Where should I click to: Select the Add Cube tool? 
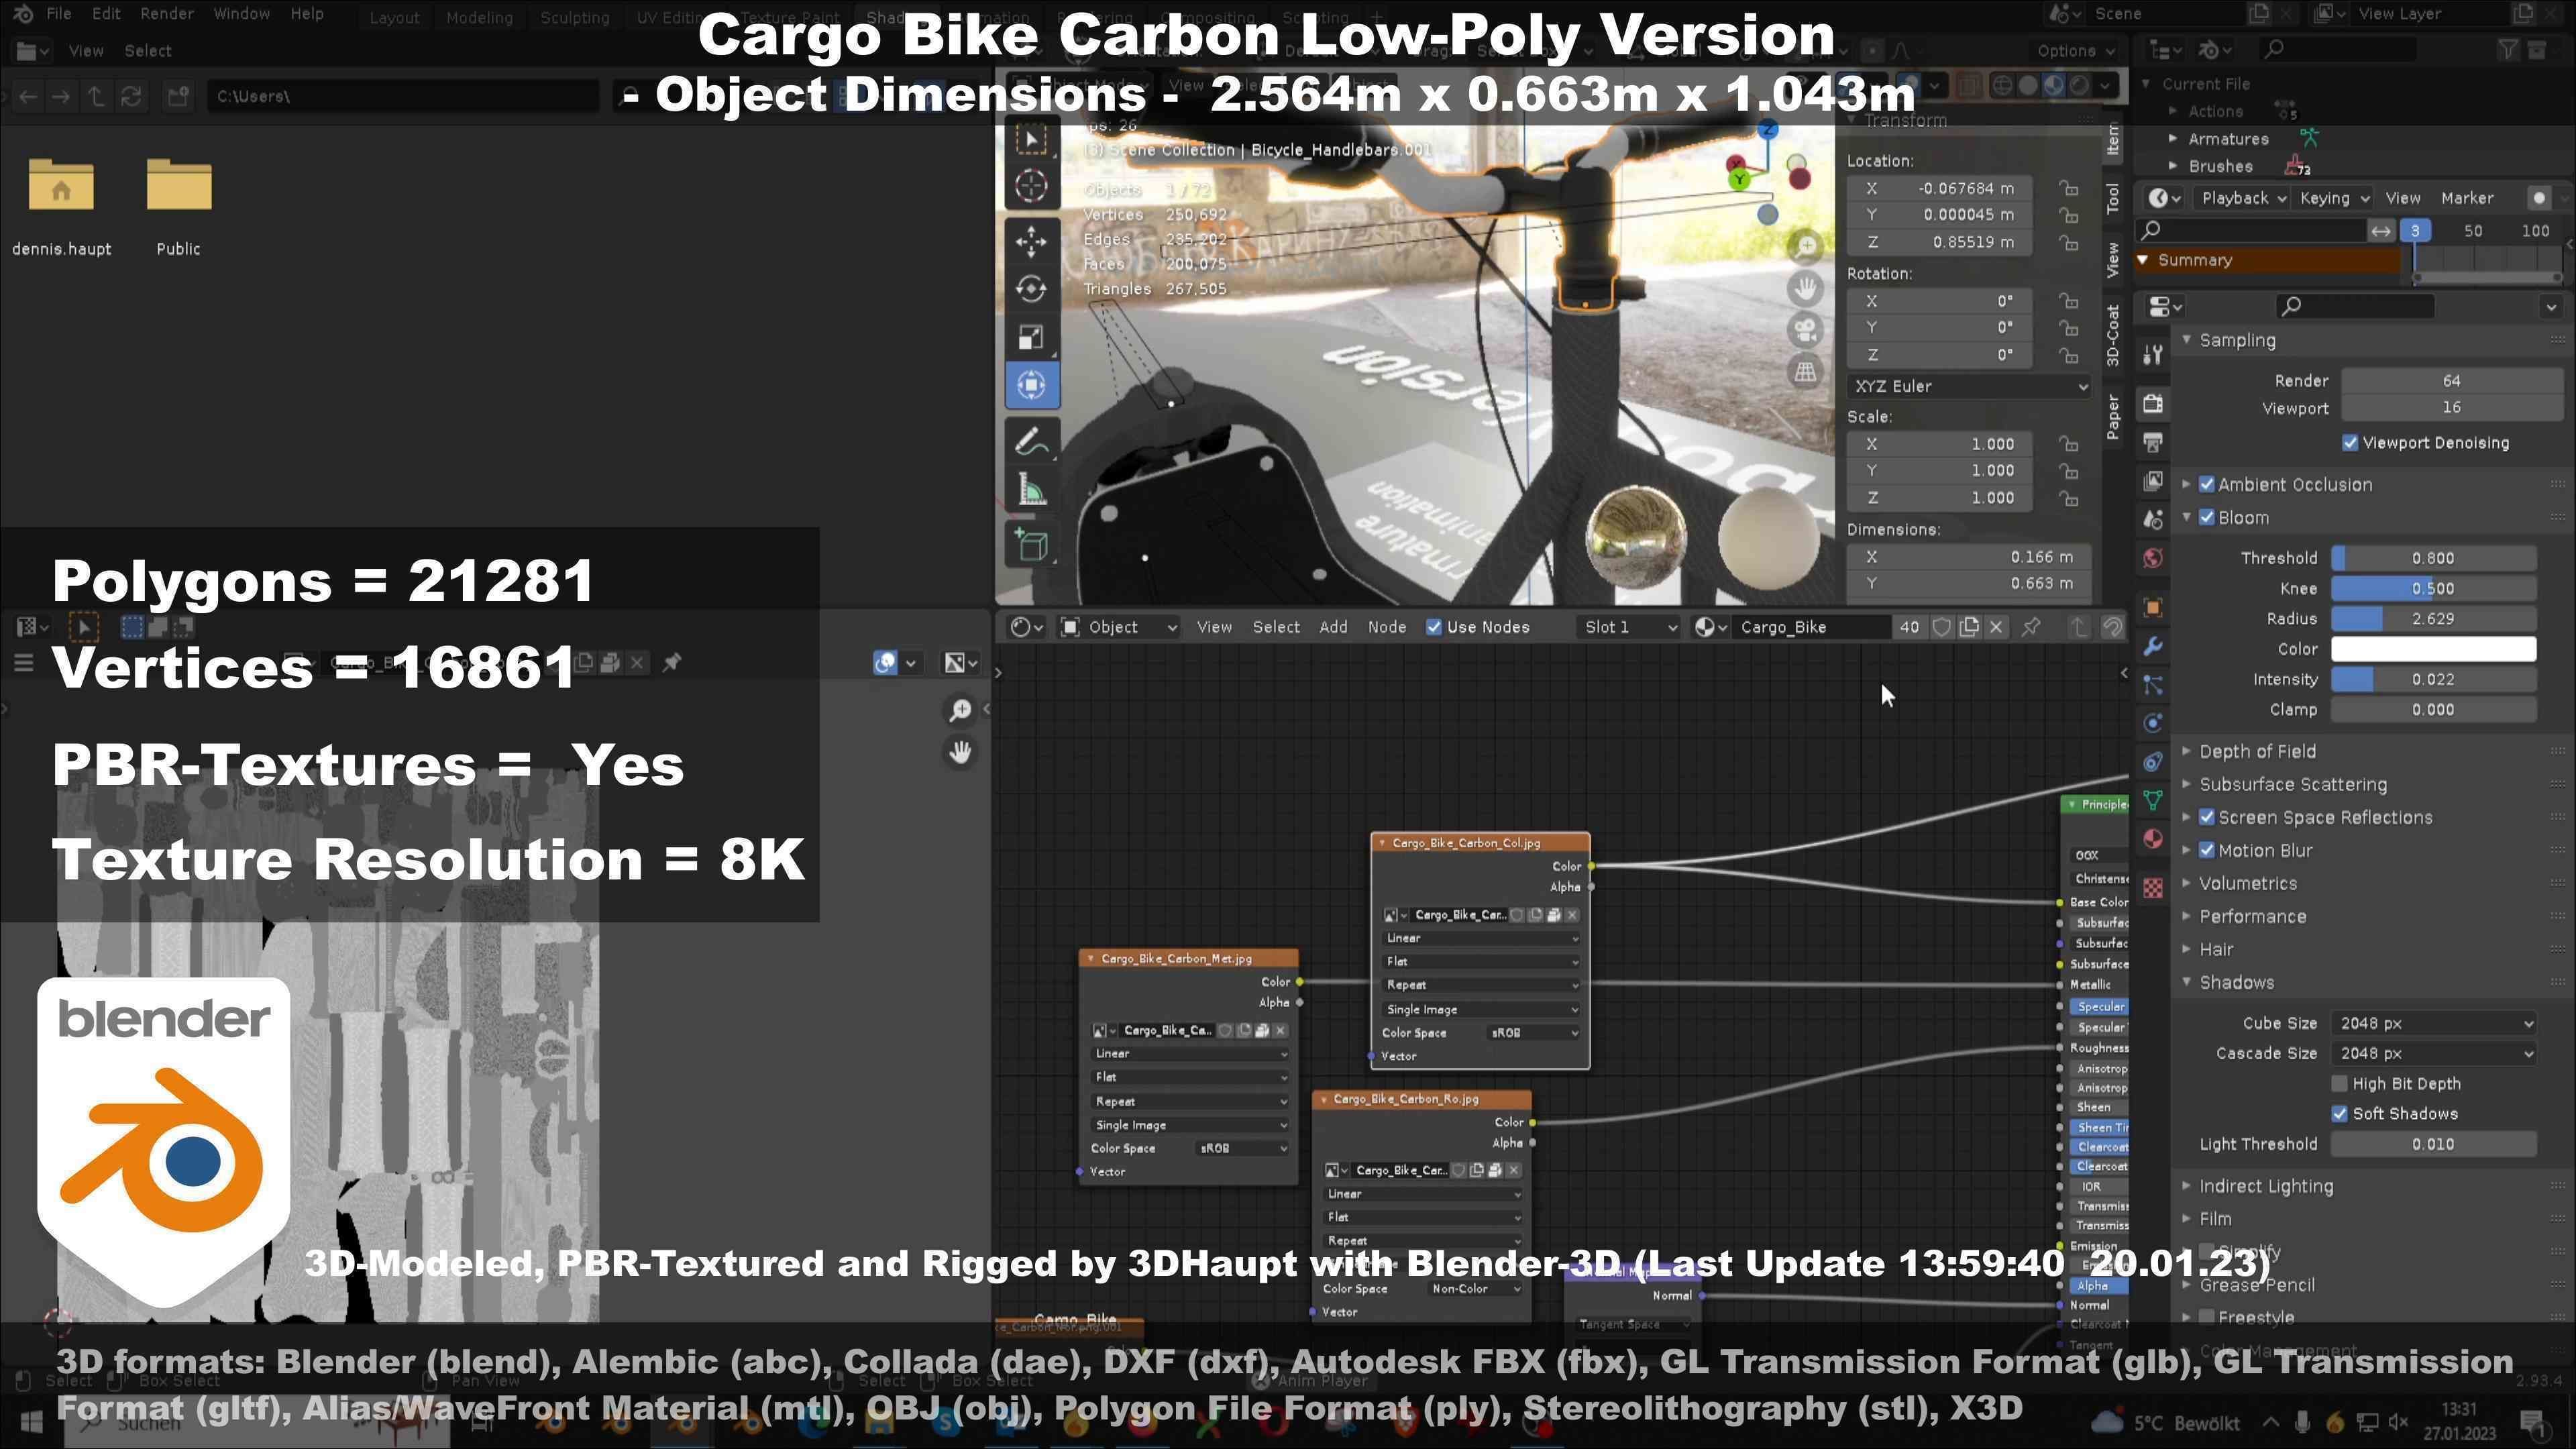(x=1031, y=545)
